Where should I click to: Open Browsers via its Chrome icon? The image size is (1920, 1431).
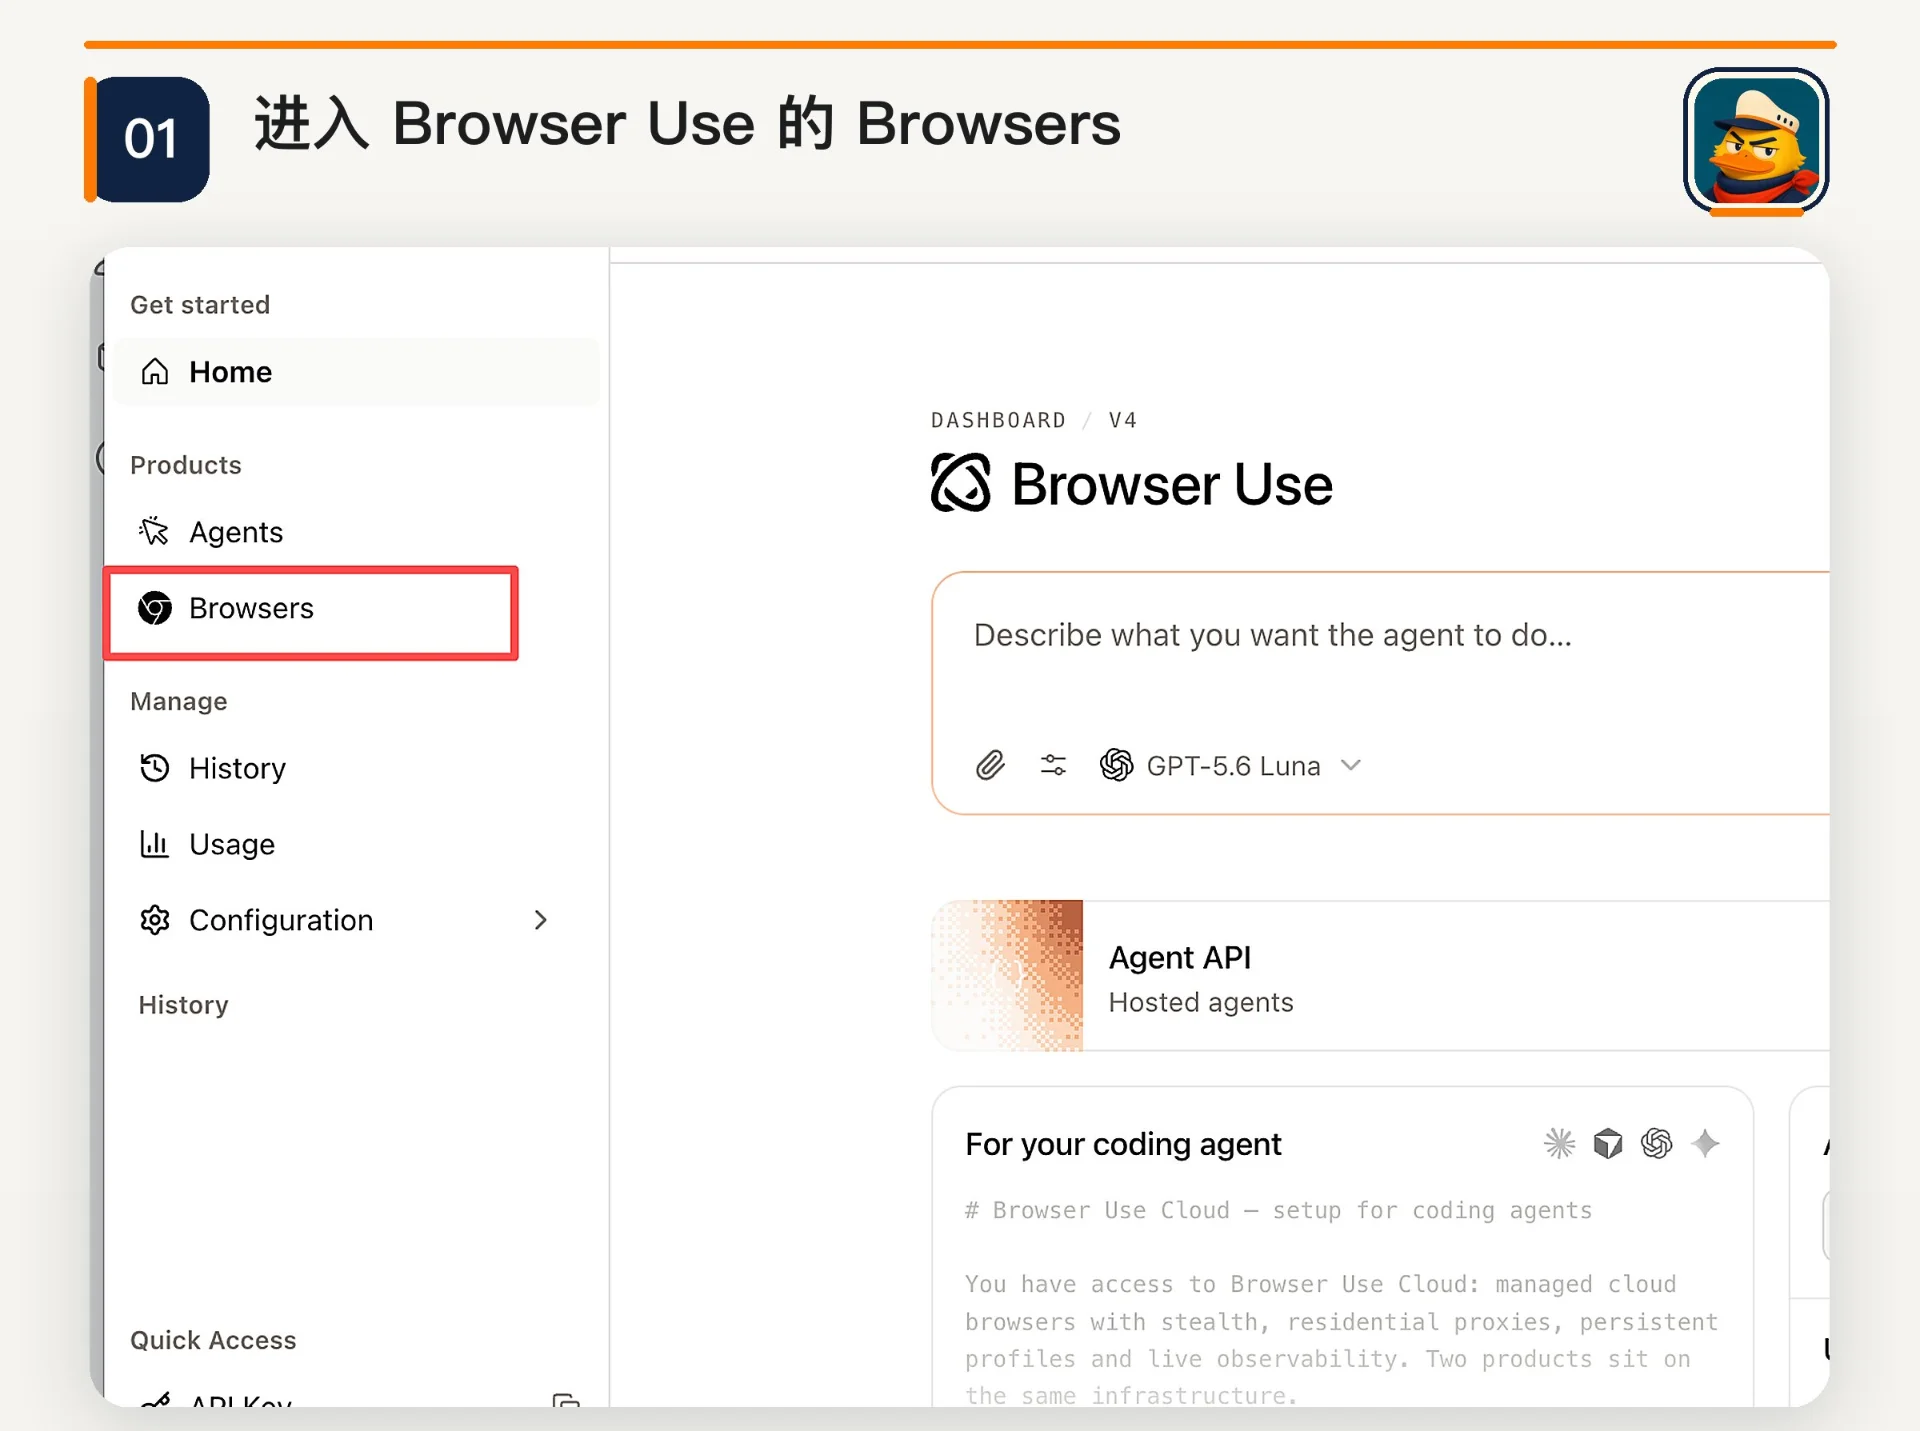click(x=155, y=608)
